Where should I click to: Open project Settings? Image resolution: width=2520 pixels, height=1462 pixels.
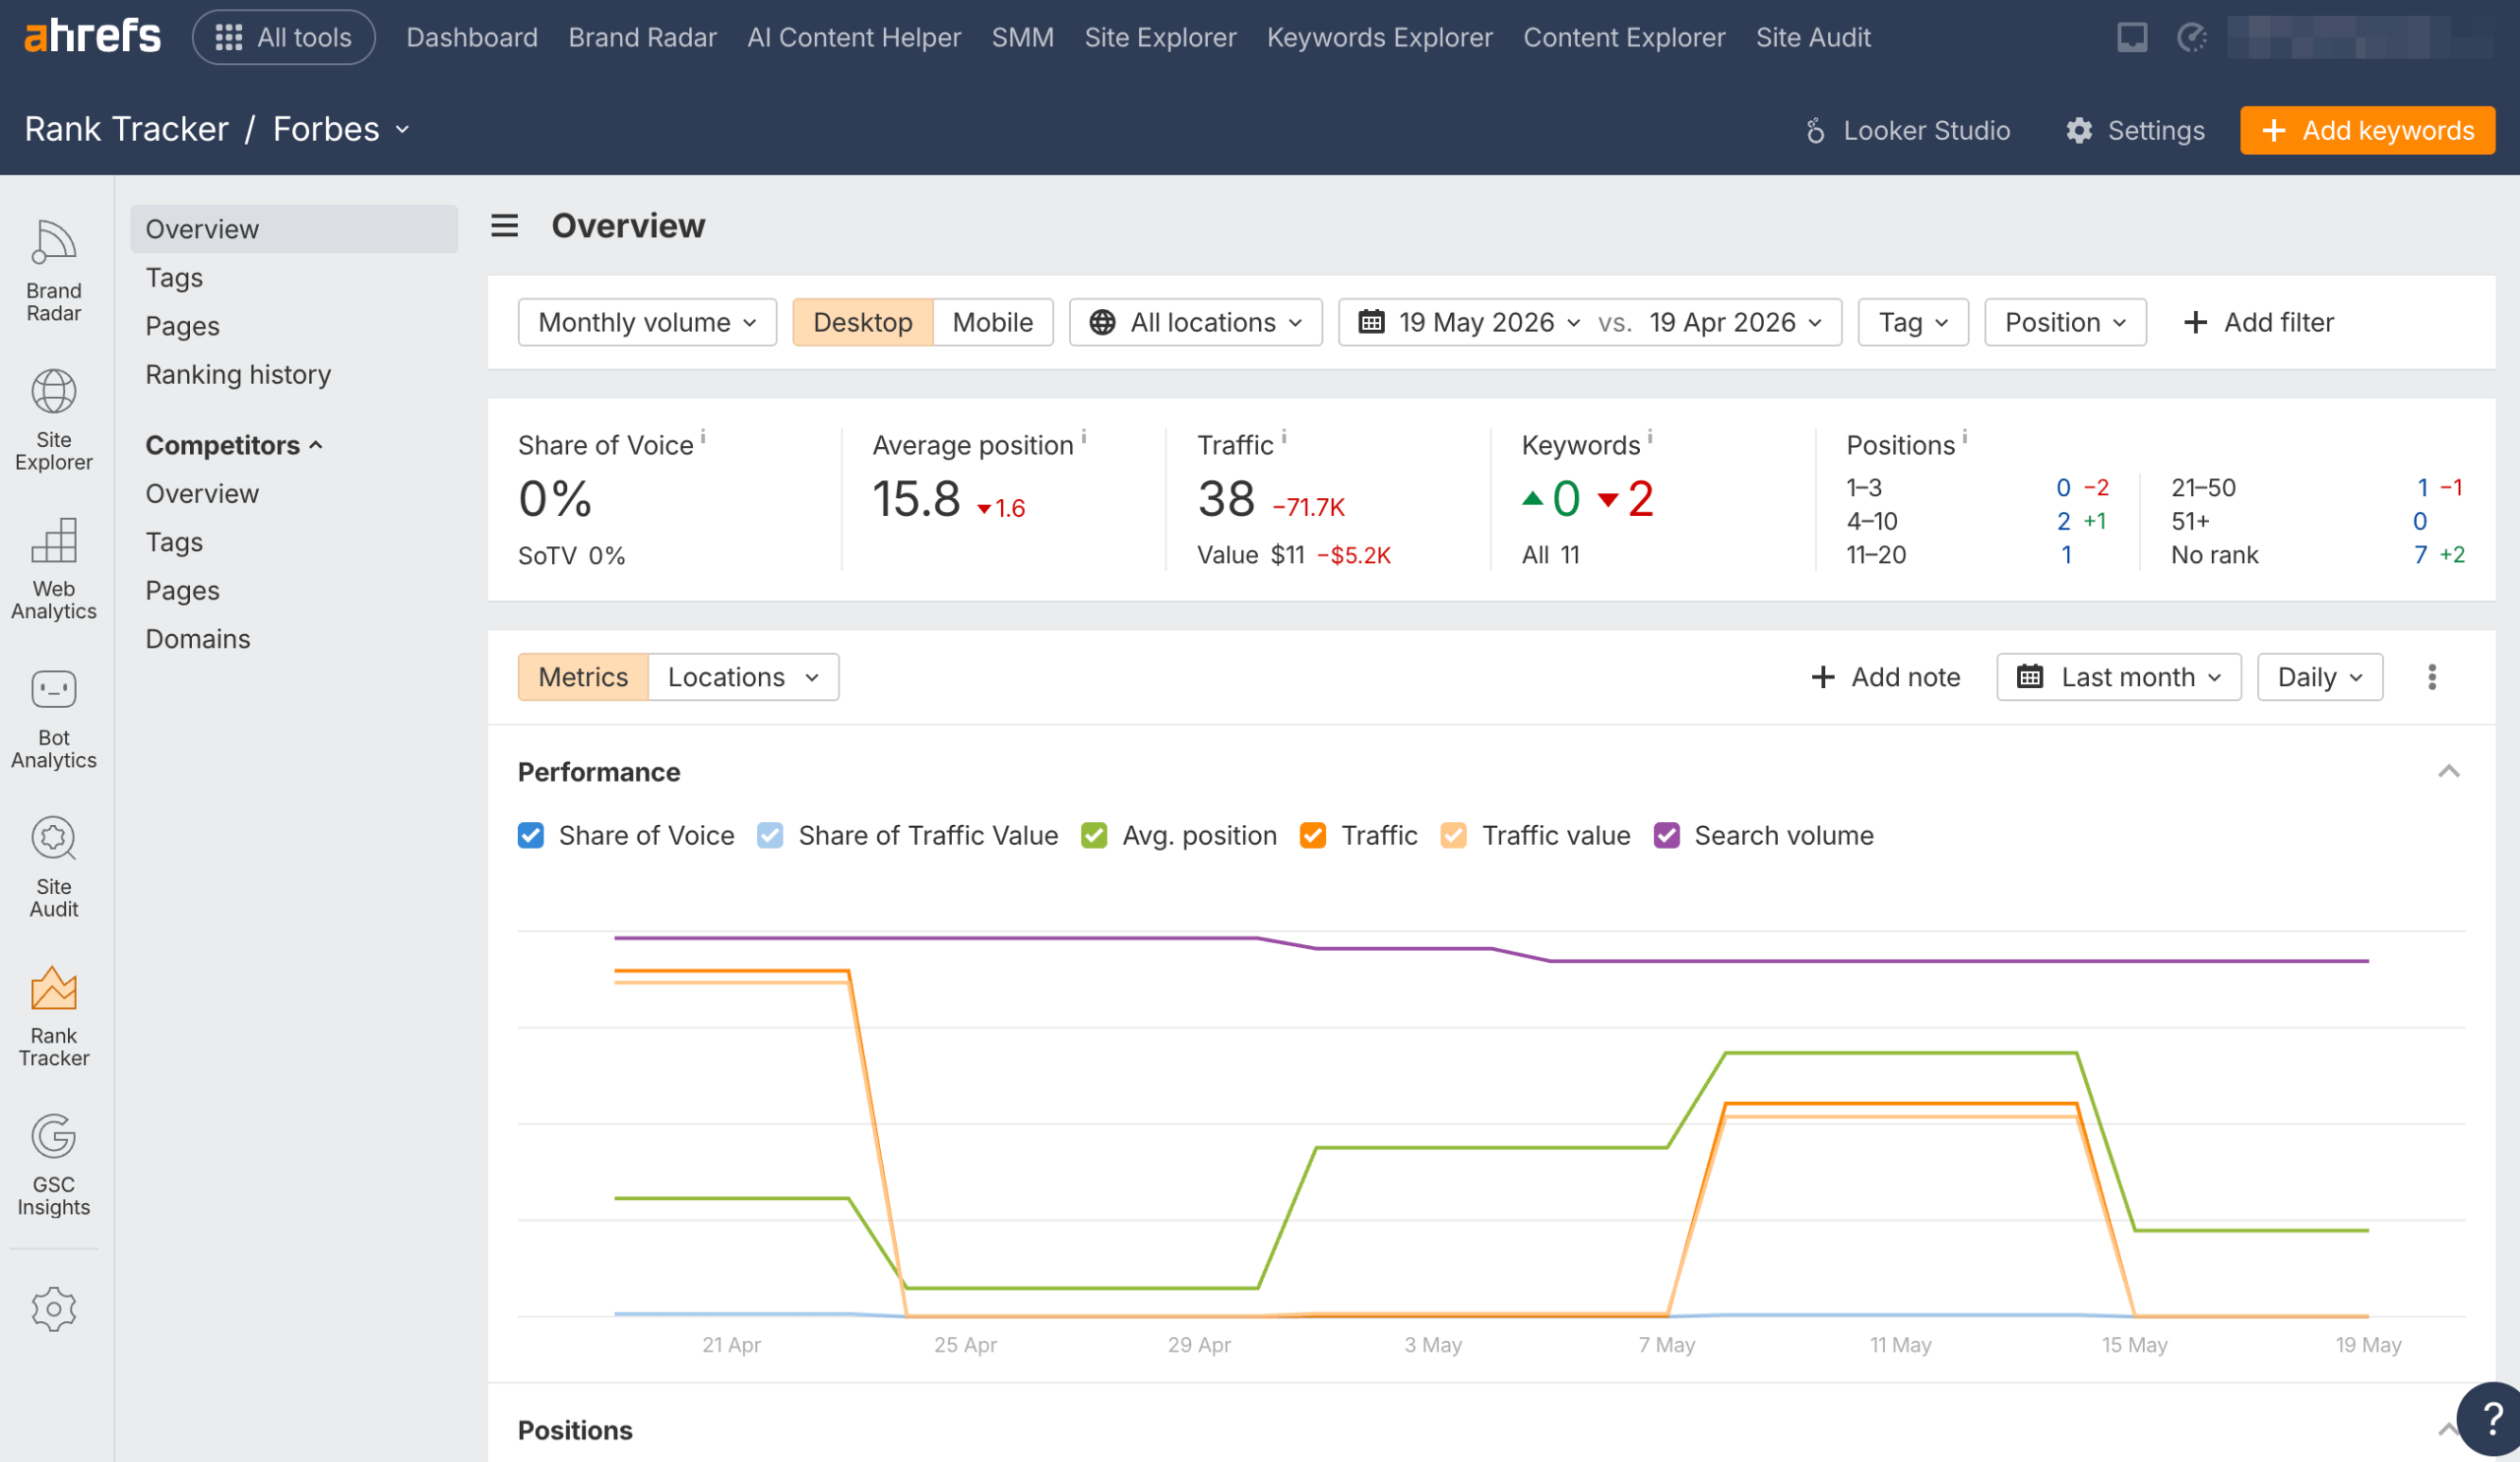coord(2136,130)
